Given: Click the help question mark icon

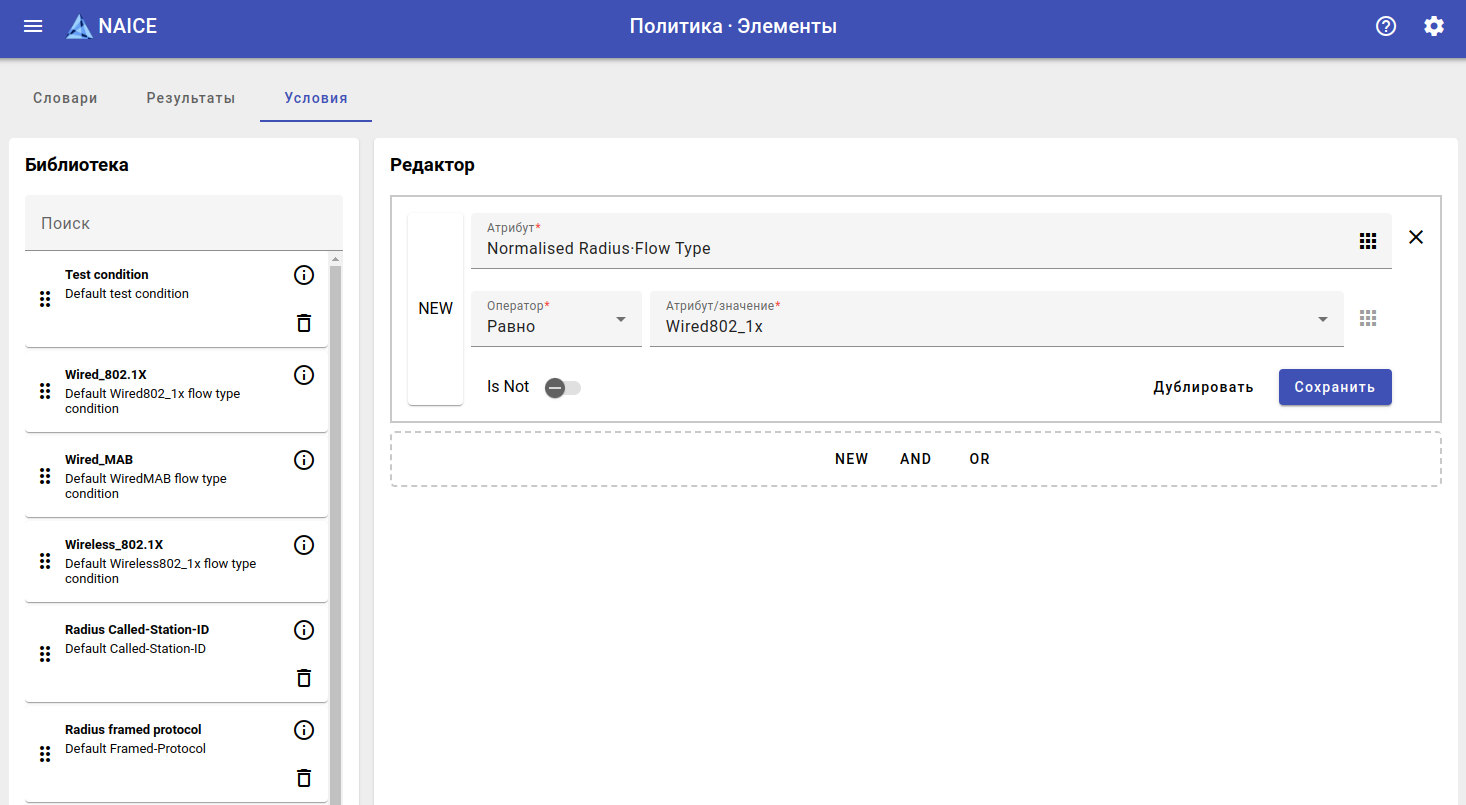Looking at the screenshot, I should (1385, 26).
